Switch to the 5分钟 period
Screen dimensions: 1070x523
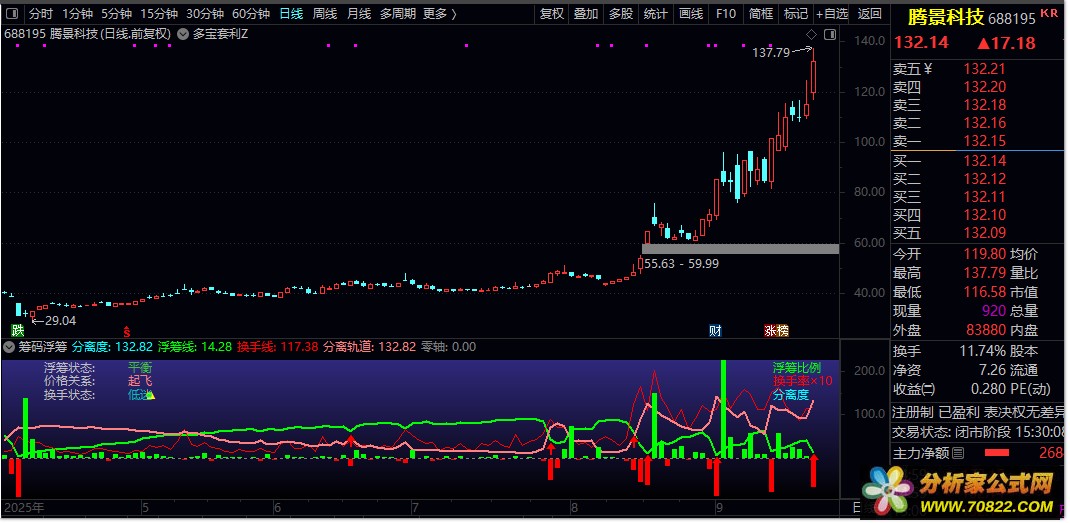tap(117, 14)
